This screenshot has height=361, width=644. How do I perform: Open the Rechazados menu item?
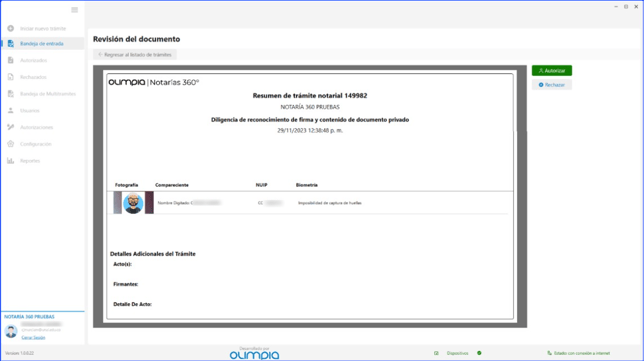(x=43, y=77)
